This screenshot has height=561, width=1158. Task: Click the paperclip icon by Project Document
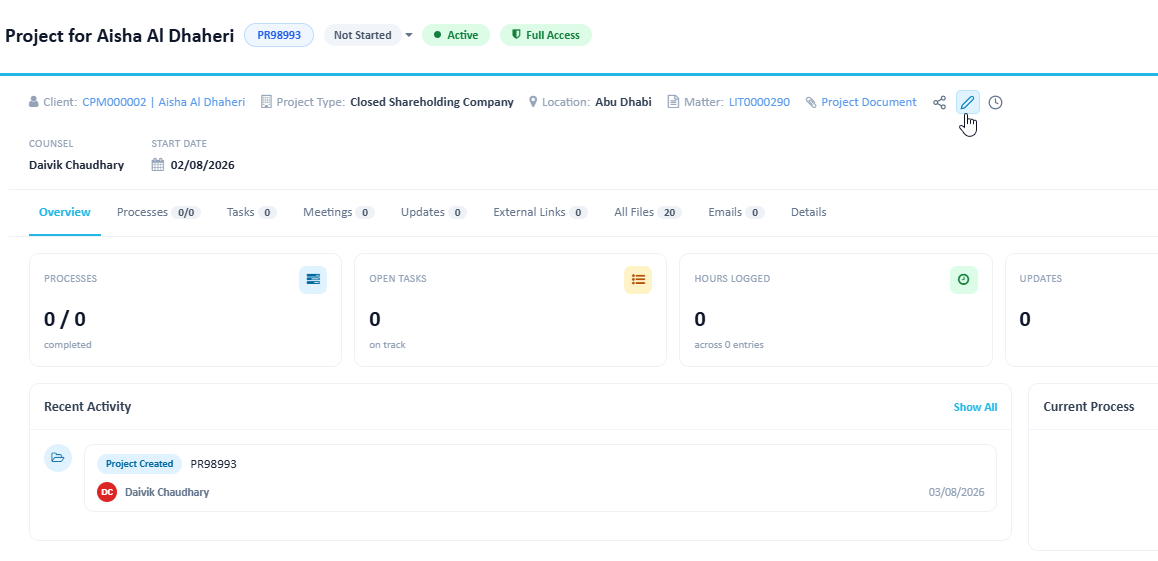[811, 103]
